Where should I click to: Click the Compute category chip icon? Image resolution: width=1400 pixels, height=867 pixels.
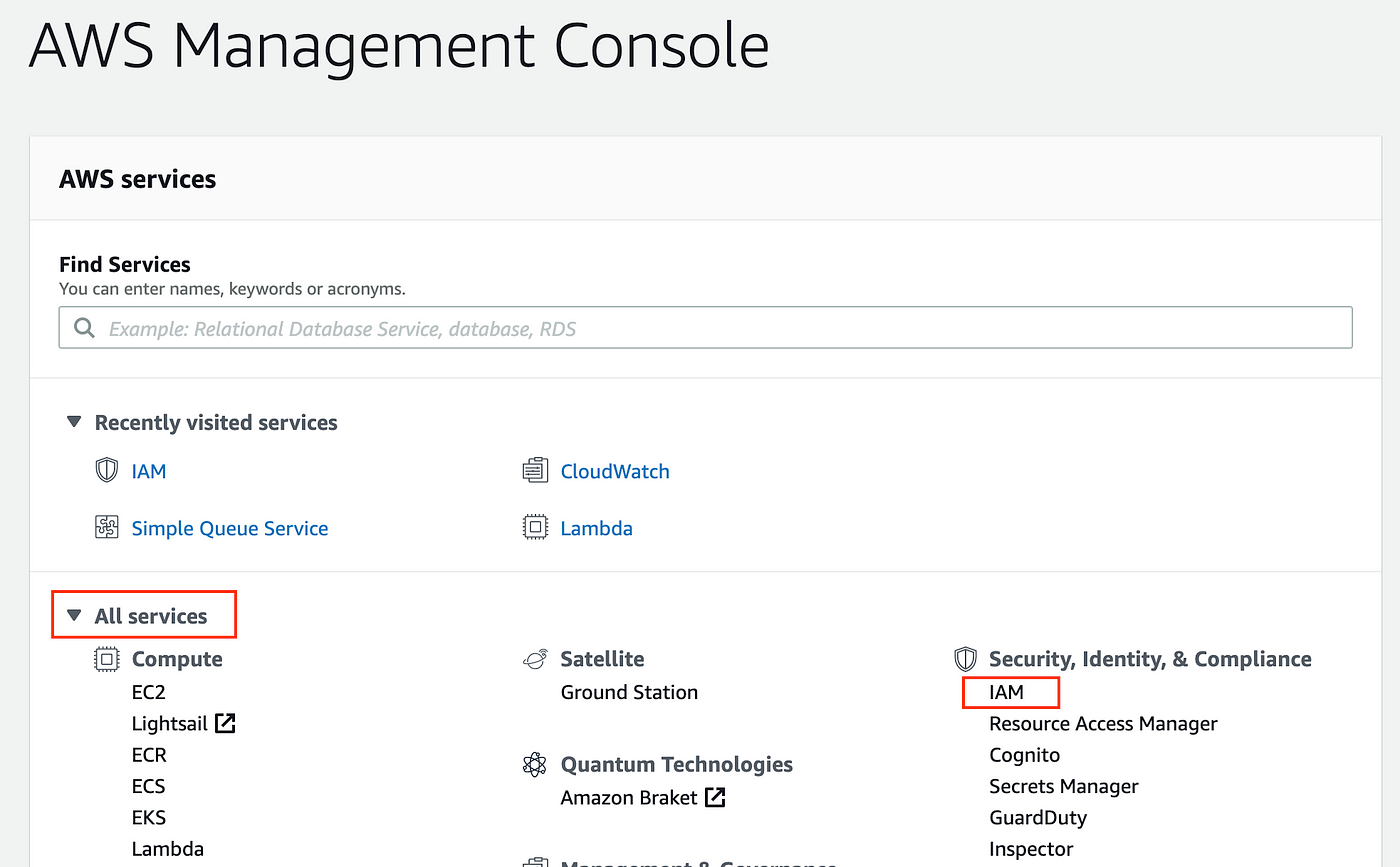coord(107,659)
